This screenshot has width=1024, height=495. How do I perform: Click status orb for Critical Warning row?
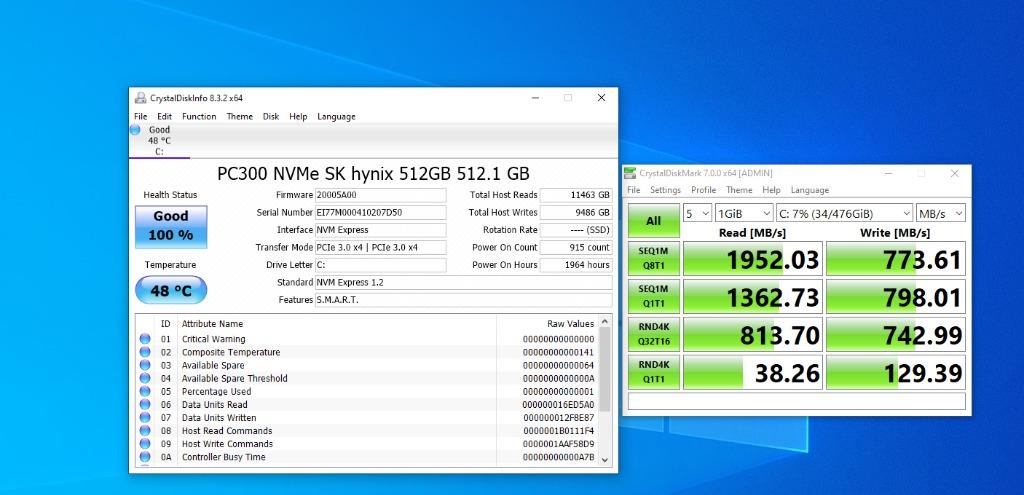coord(145,339)
